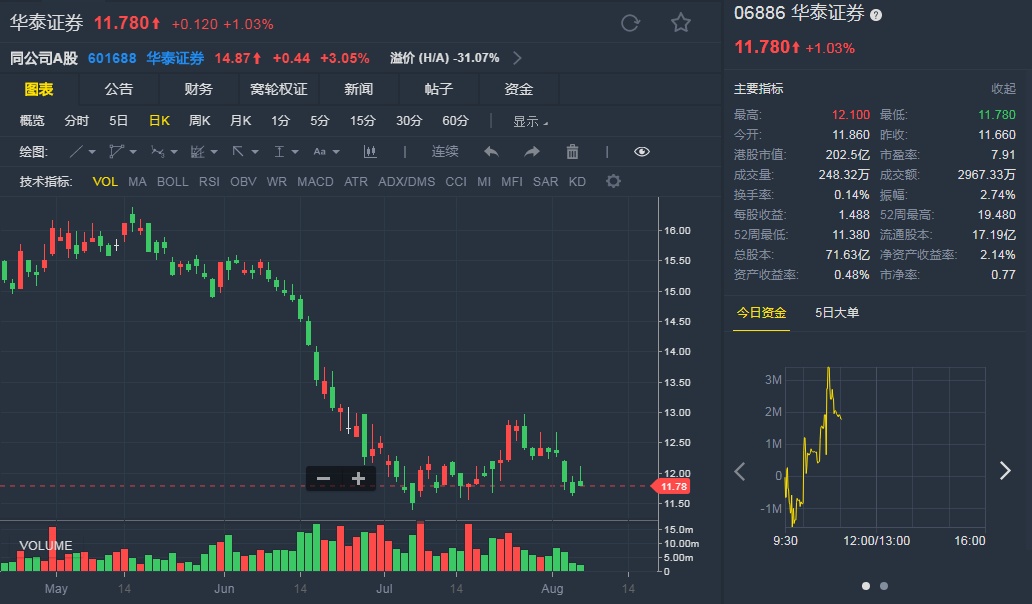Zoom out chart with minus button
The height and width of the screenshot is (604, 1032).
(x=323, y=479)
